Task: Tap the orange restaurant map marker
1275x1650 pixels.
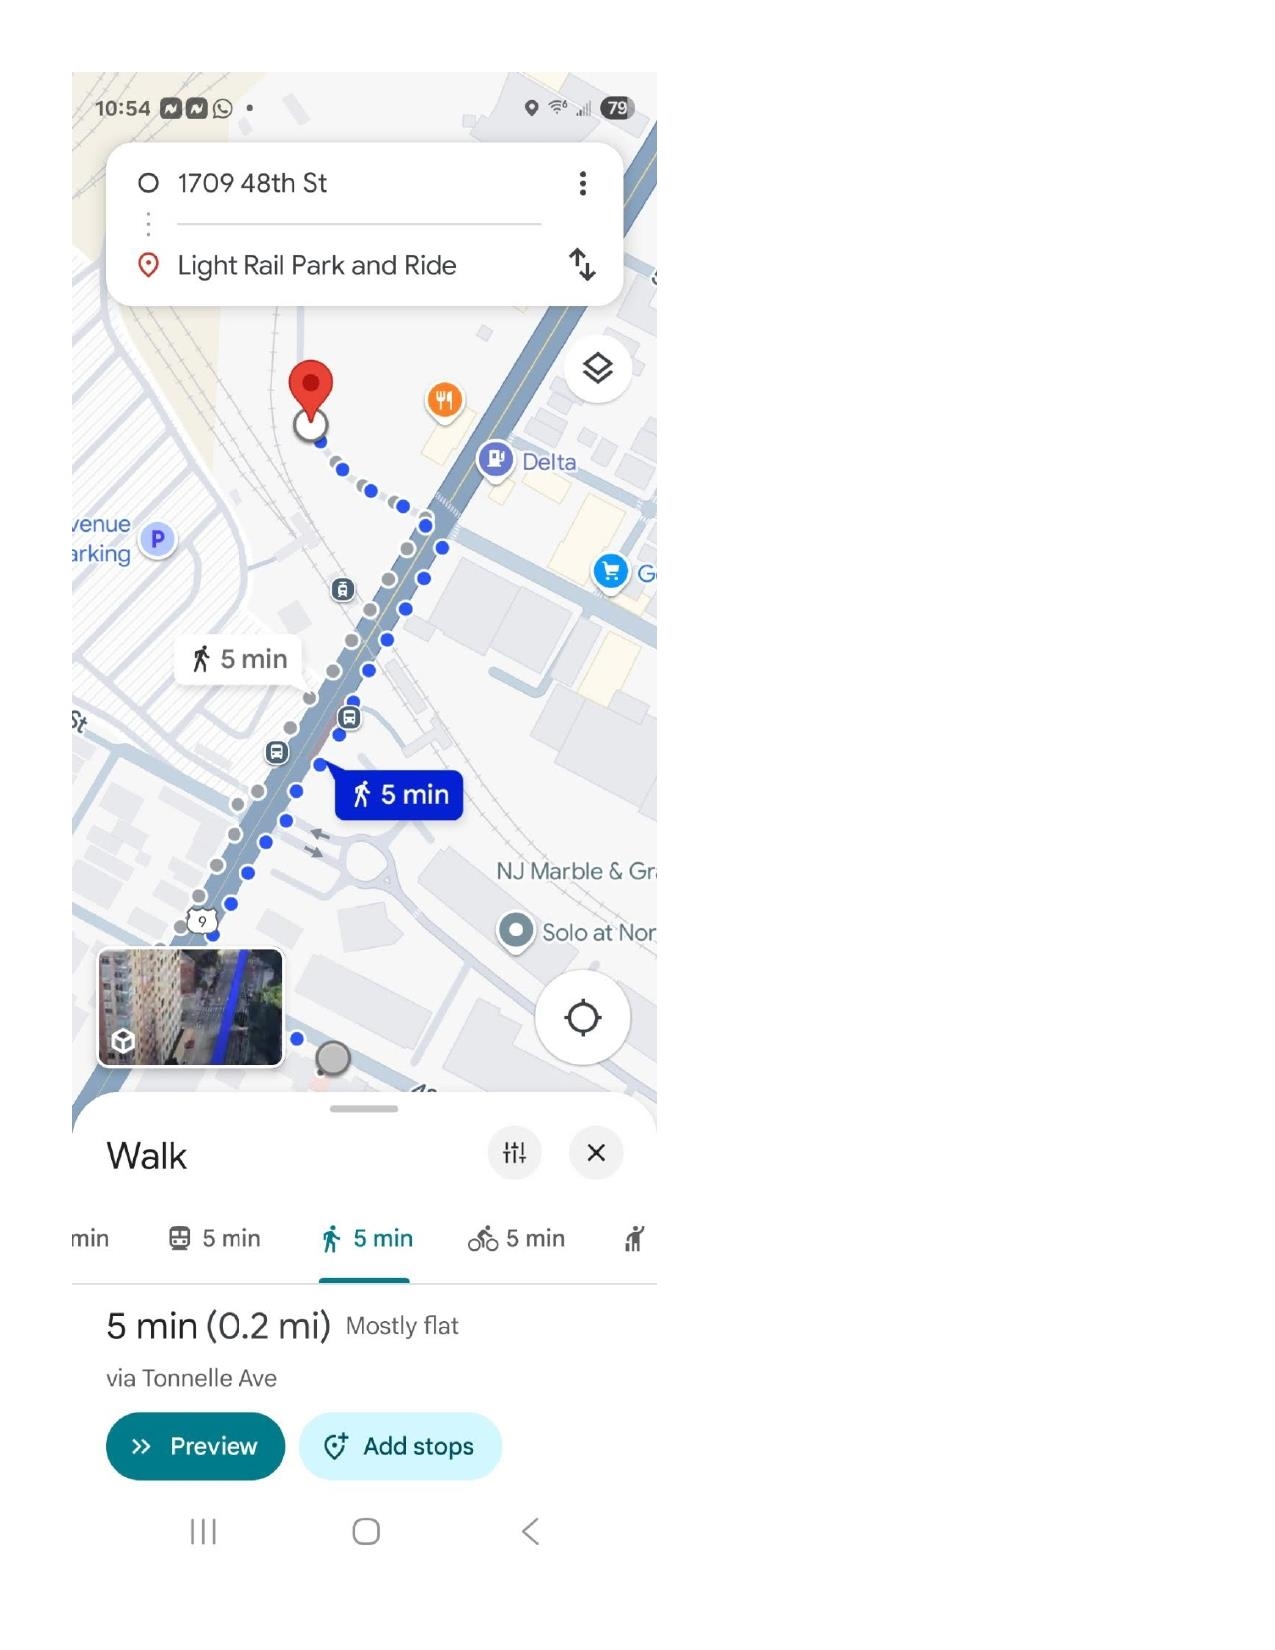Action: point(444,402)
